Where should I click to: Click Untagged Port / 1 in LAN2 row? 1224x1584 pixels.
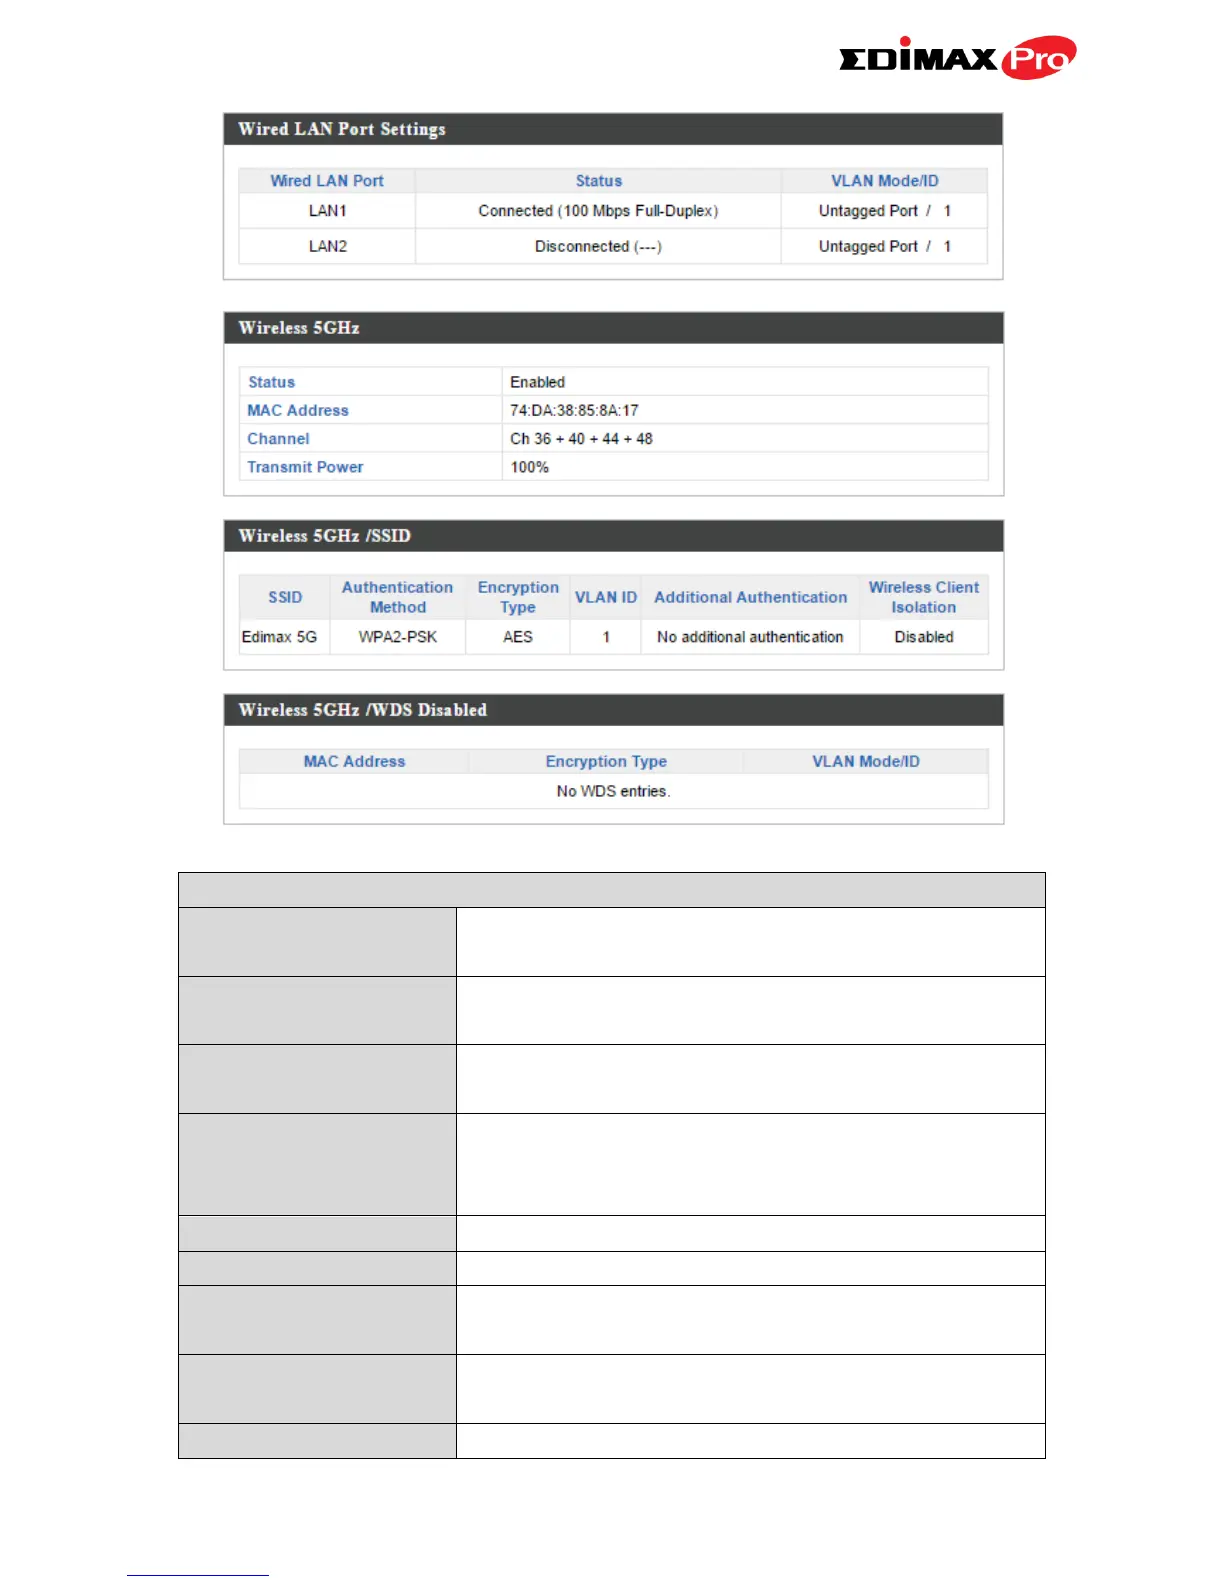tap(884, 246)
